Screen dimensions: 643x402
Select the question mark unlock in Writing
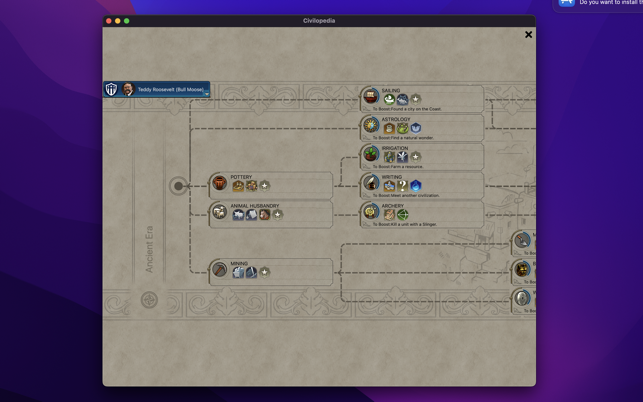click(402, 186)
